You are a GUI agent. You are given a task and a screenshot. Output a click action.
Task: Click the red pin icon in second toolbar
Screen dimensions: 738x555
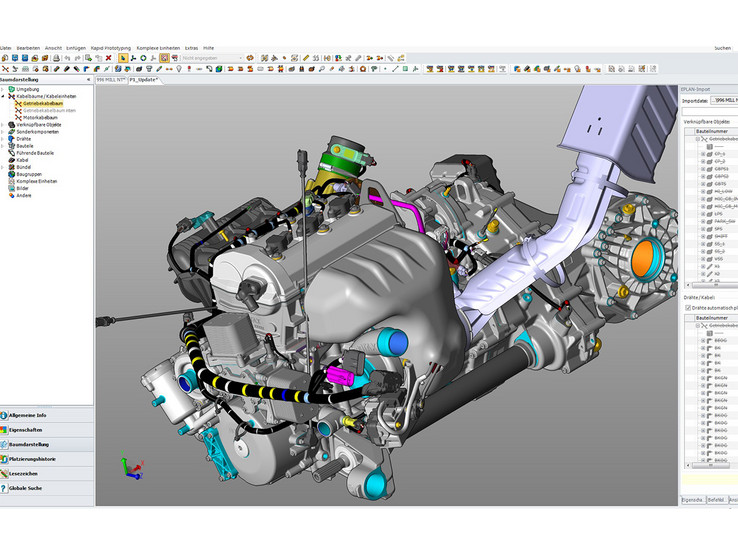coord(189,69)
